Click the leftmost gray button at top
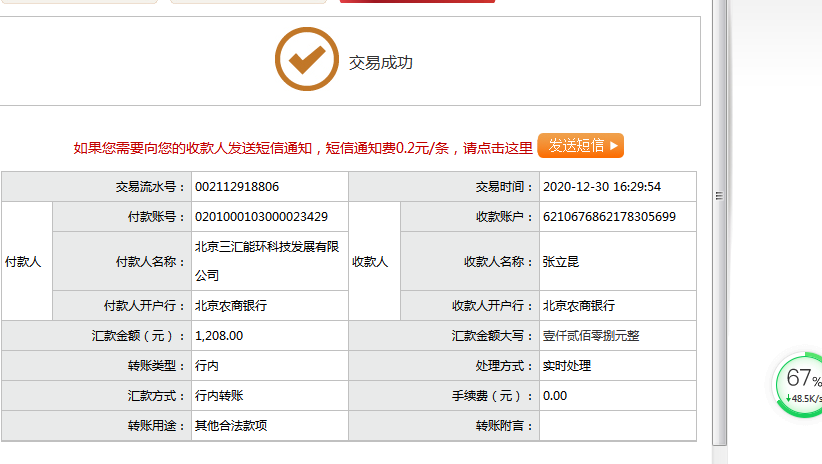Image resolution: width=822 pixels, height=464 pixels. pos(78,1)
